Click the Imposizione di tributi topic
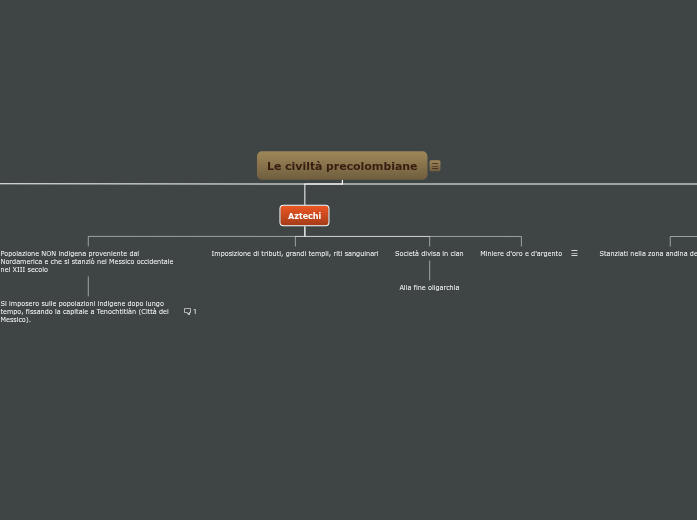Screen dimensions: 697x520 point(295,254)
